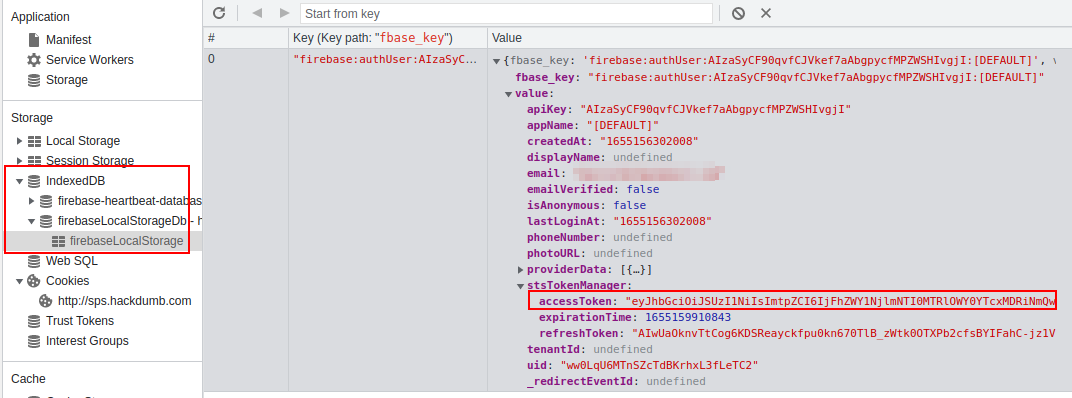Select Local Storage item
1072x398 pixels.
(83, 141)
